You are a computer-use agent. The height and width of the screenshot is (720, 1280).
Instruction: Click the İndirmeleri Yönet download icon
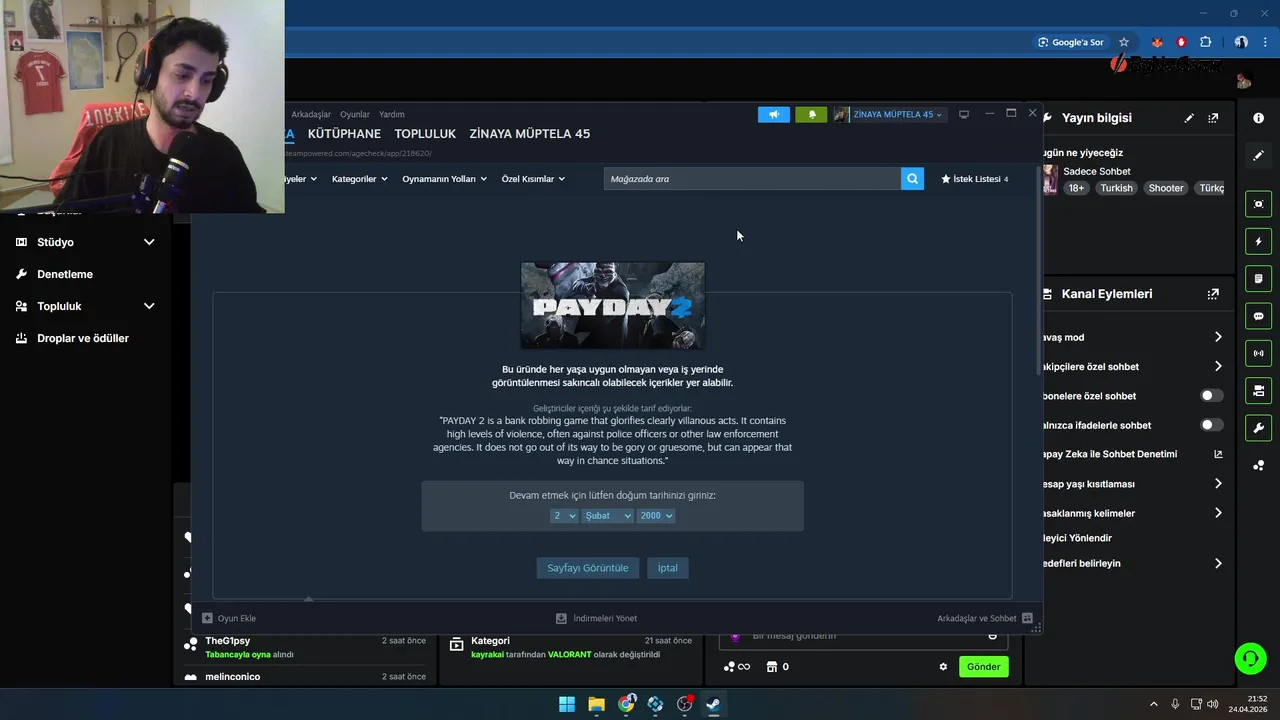[x=561, y=618]
